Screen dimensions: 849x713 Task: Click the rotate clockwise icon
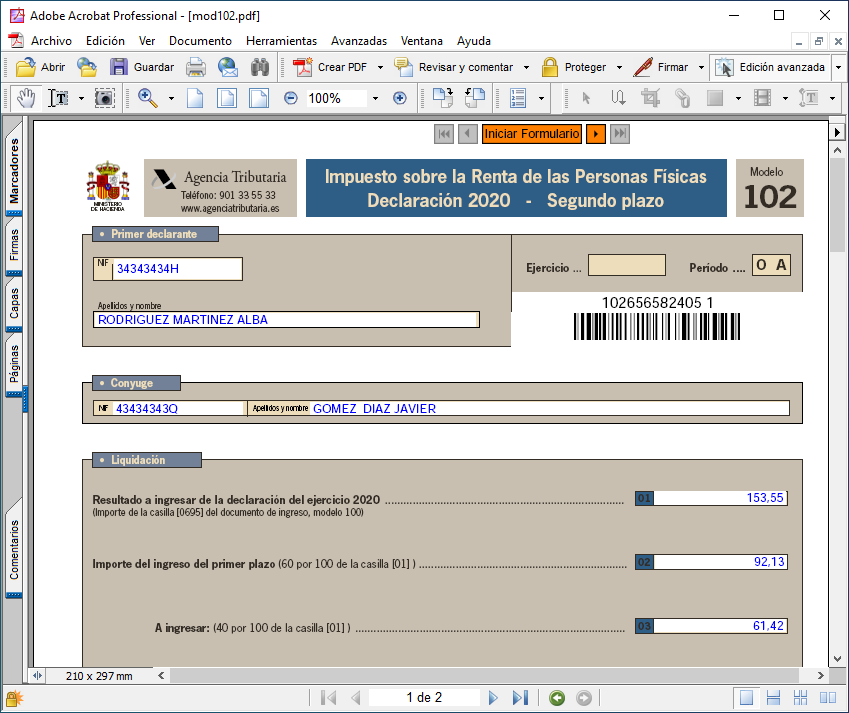click(x=443, y=98)
